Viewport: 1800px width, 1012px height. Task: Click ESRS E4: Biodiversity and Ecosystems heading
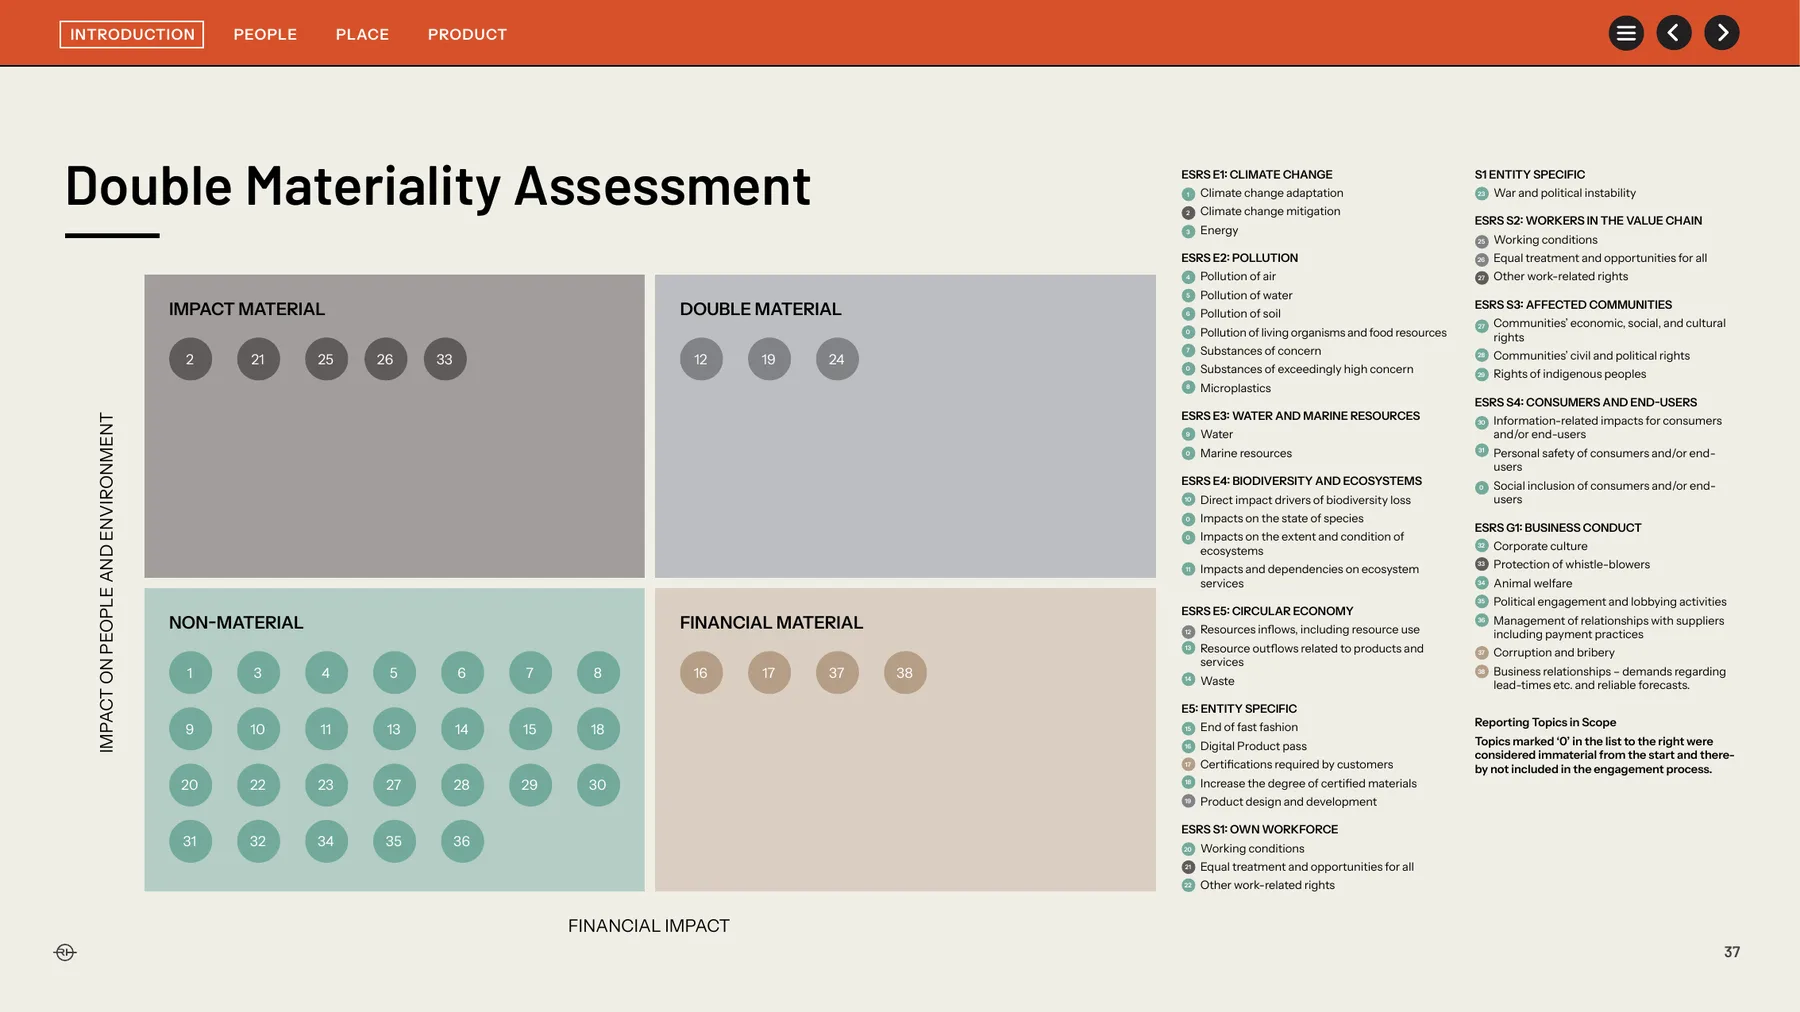tap(1301, 481)
